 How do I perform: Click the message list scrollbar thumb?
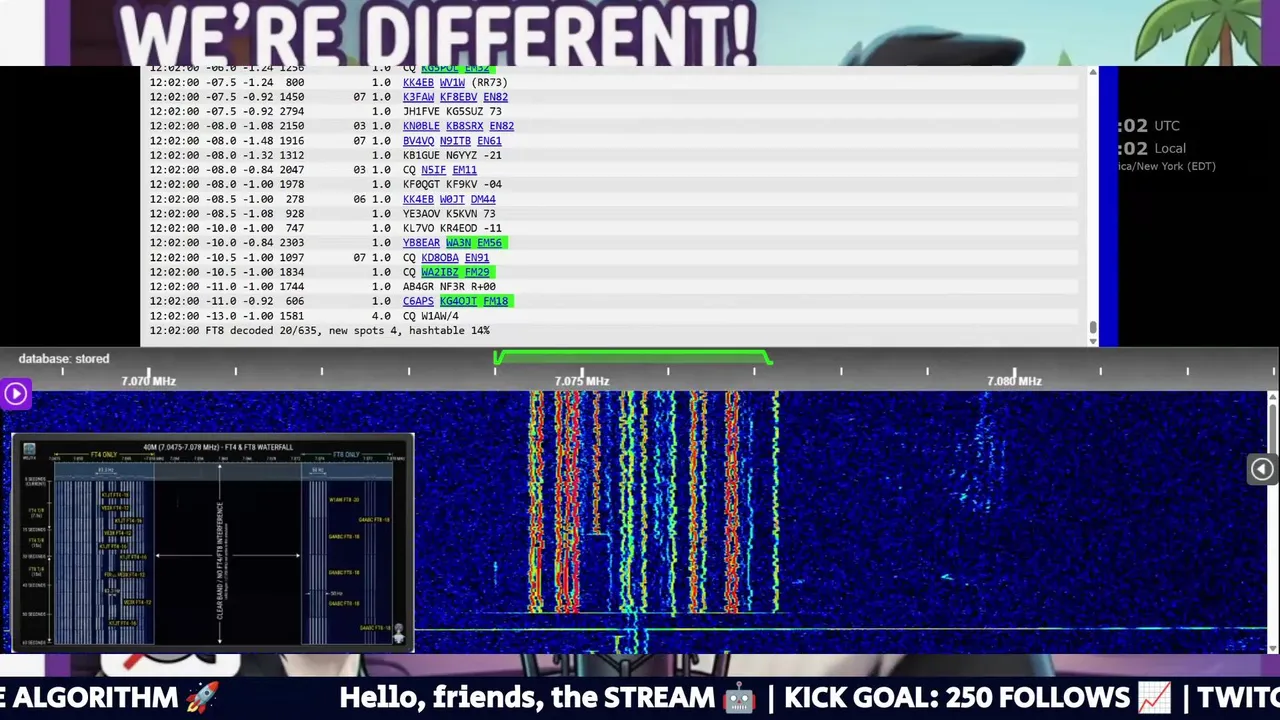[1092, 327]
